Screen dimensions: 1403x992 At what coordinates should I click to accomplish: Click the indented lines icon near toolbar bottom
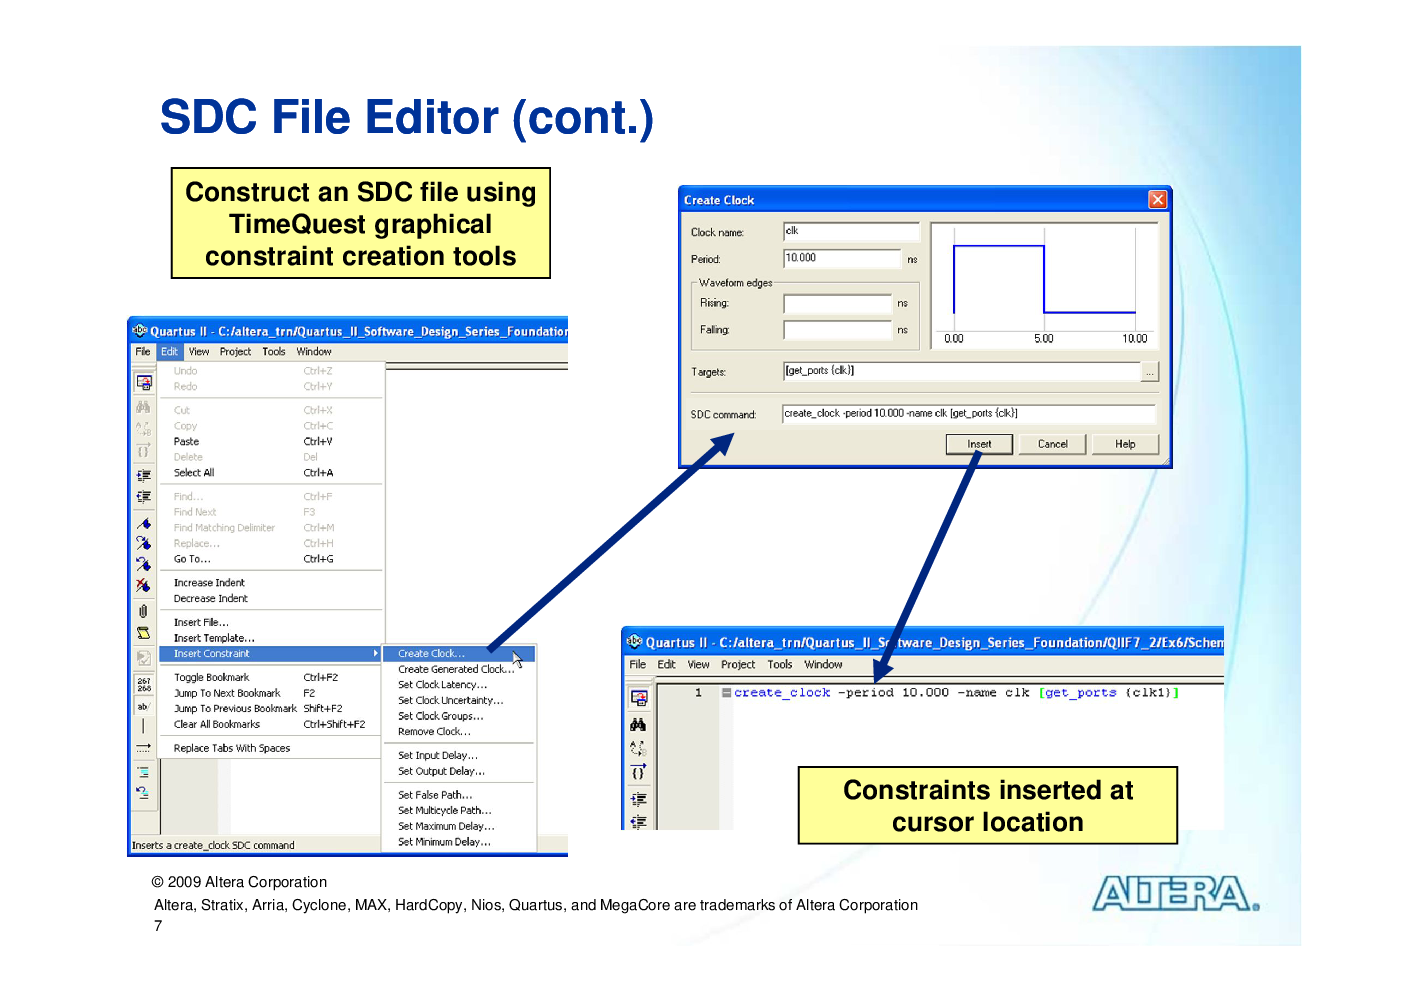(x=144, y=771)
